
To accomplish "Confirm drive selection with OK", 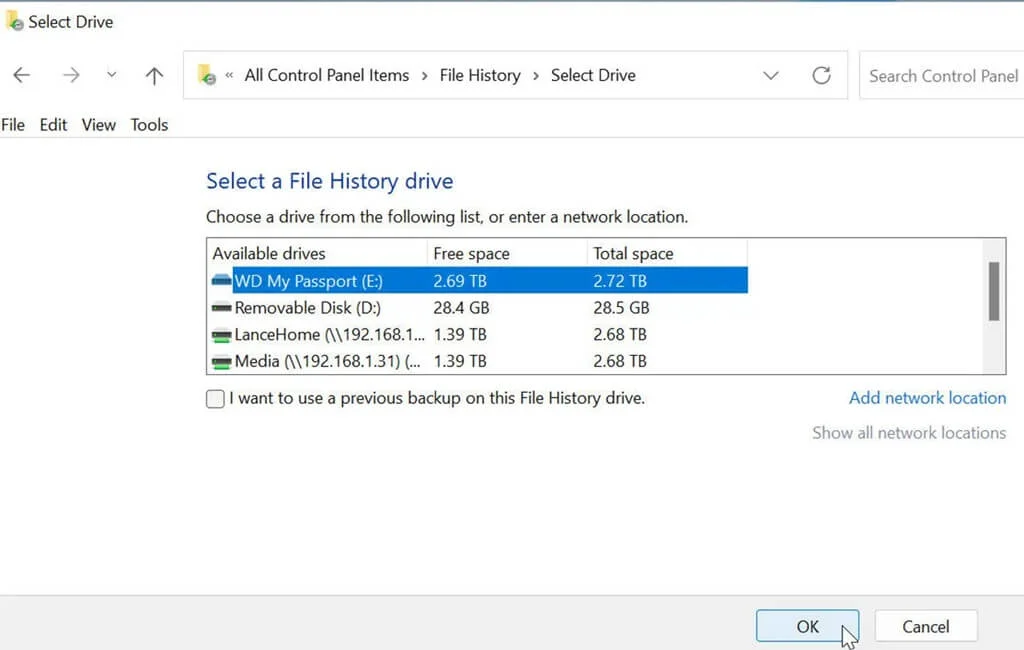I will [807, 625].
